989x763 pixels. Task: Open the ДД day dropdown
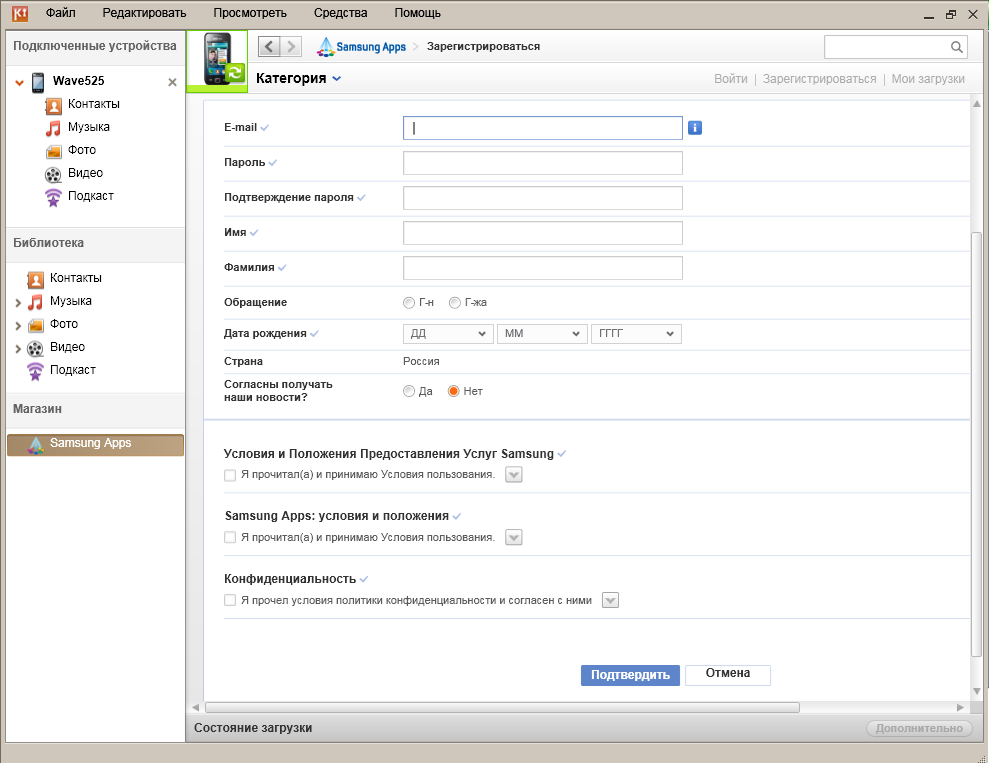448,334
